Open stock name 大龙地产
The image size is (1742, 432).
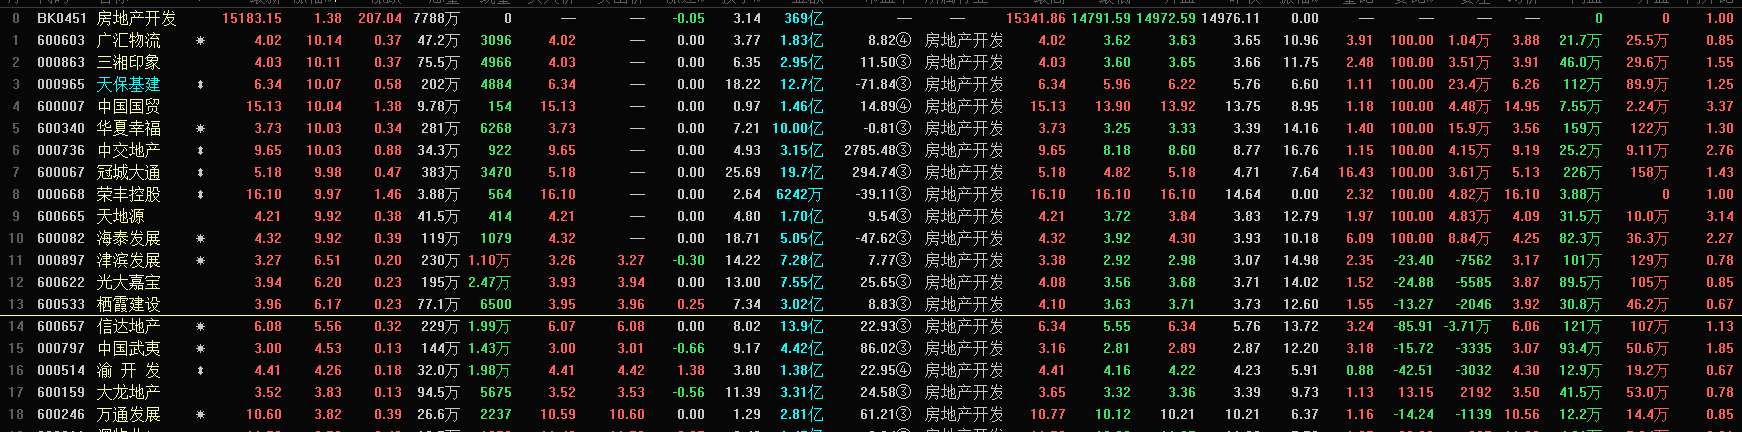[x=128, y=393]
